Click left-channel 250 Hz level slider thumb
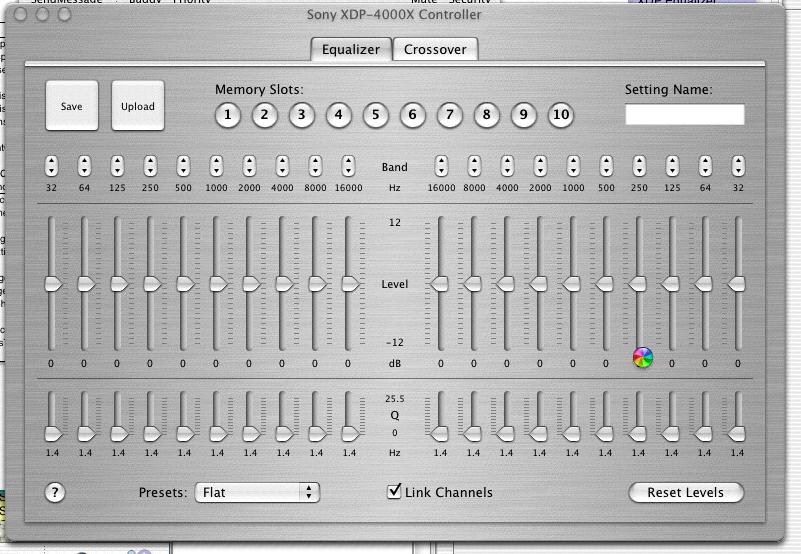 click(152, 284)
